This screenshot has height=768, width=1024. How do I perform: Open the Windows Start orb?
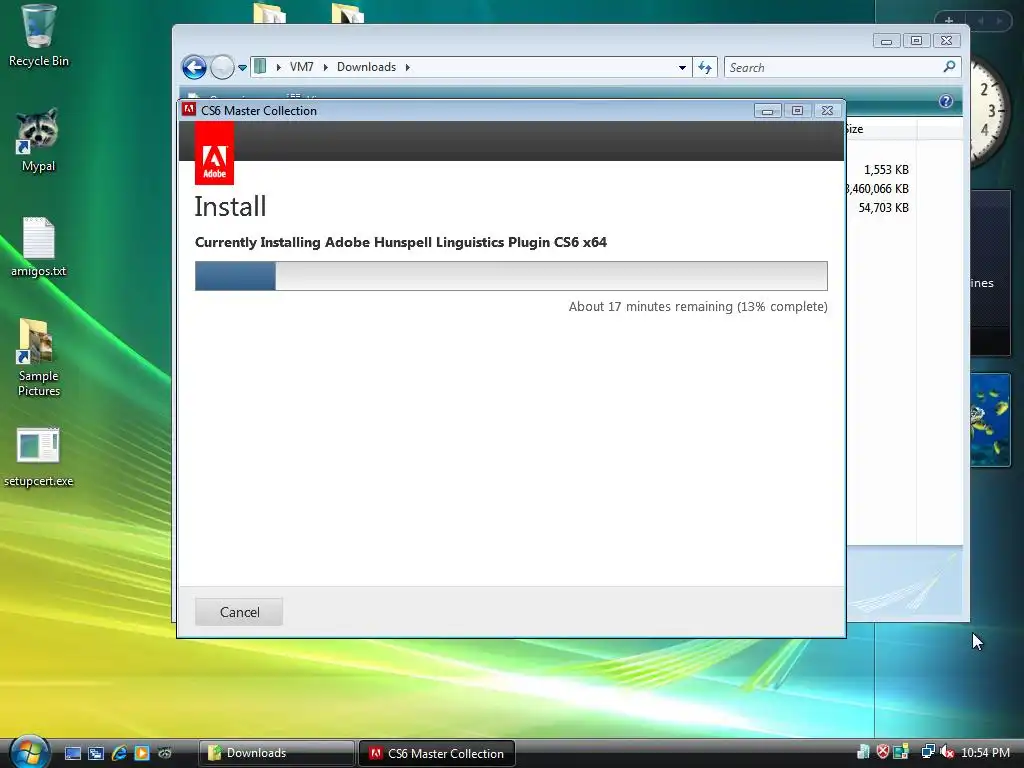coord(29,752)
